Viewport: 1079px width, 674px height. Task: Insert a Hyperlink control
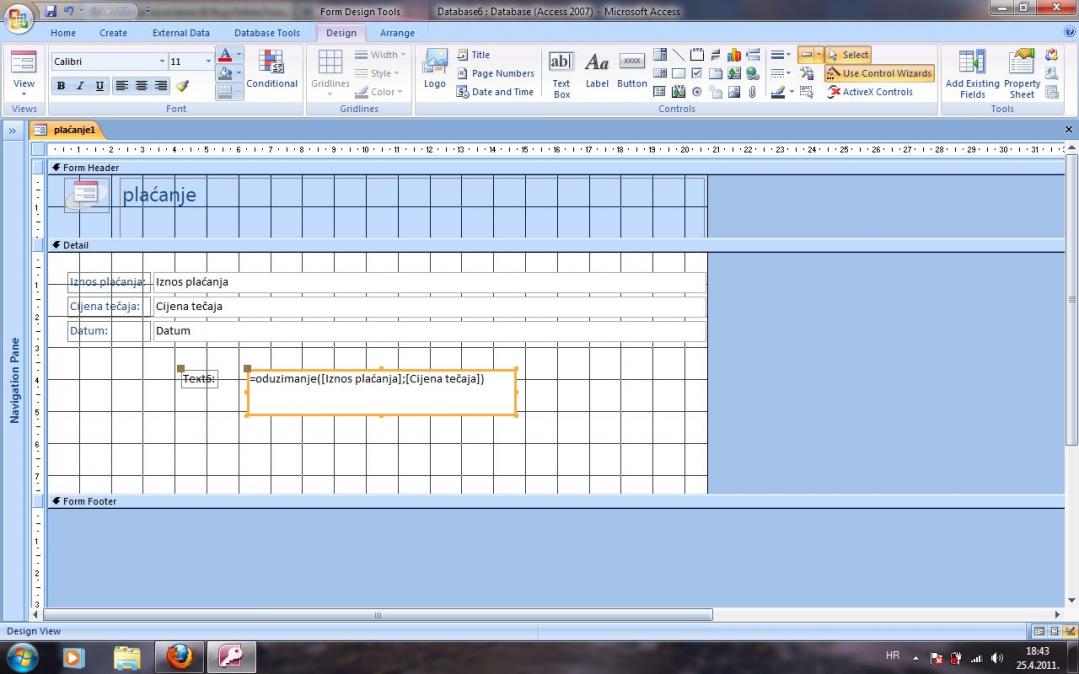click(752, 73)
